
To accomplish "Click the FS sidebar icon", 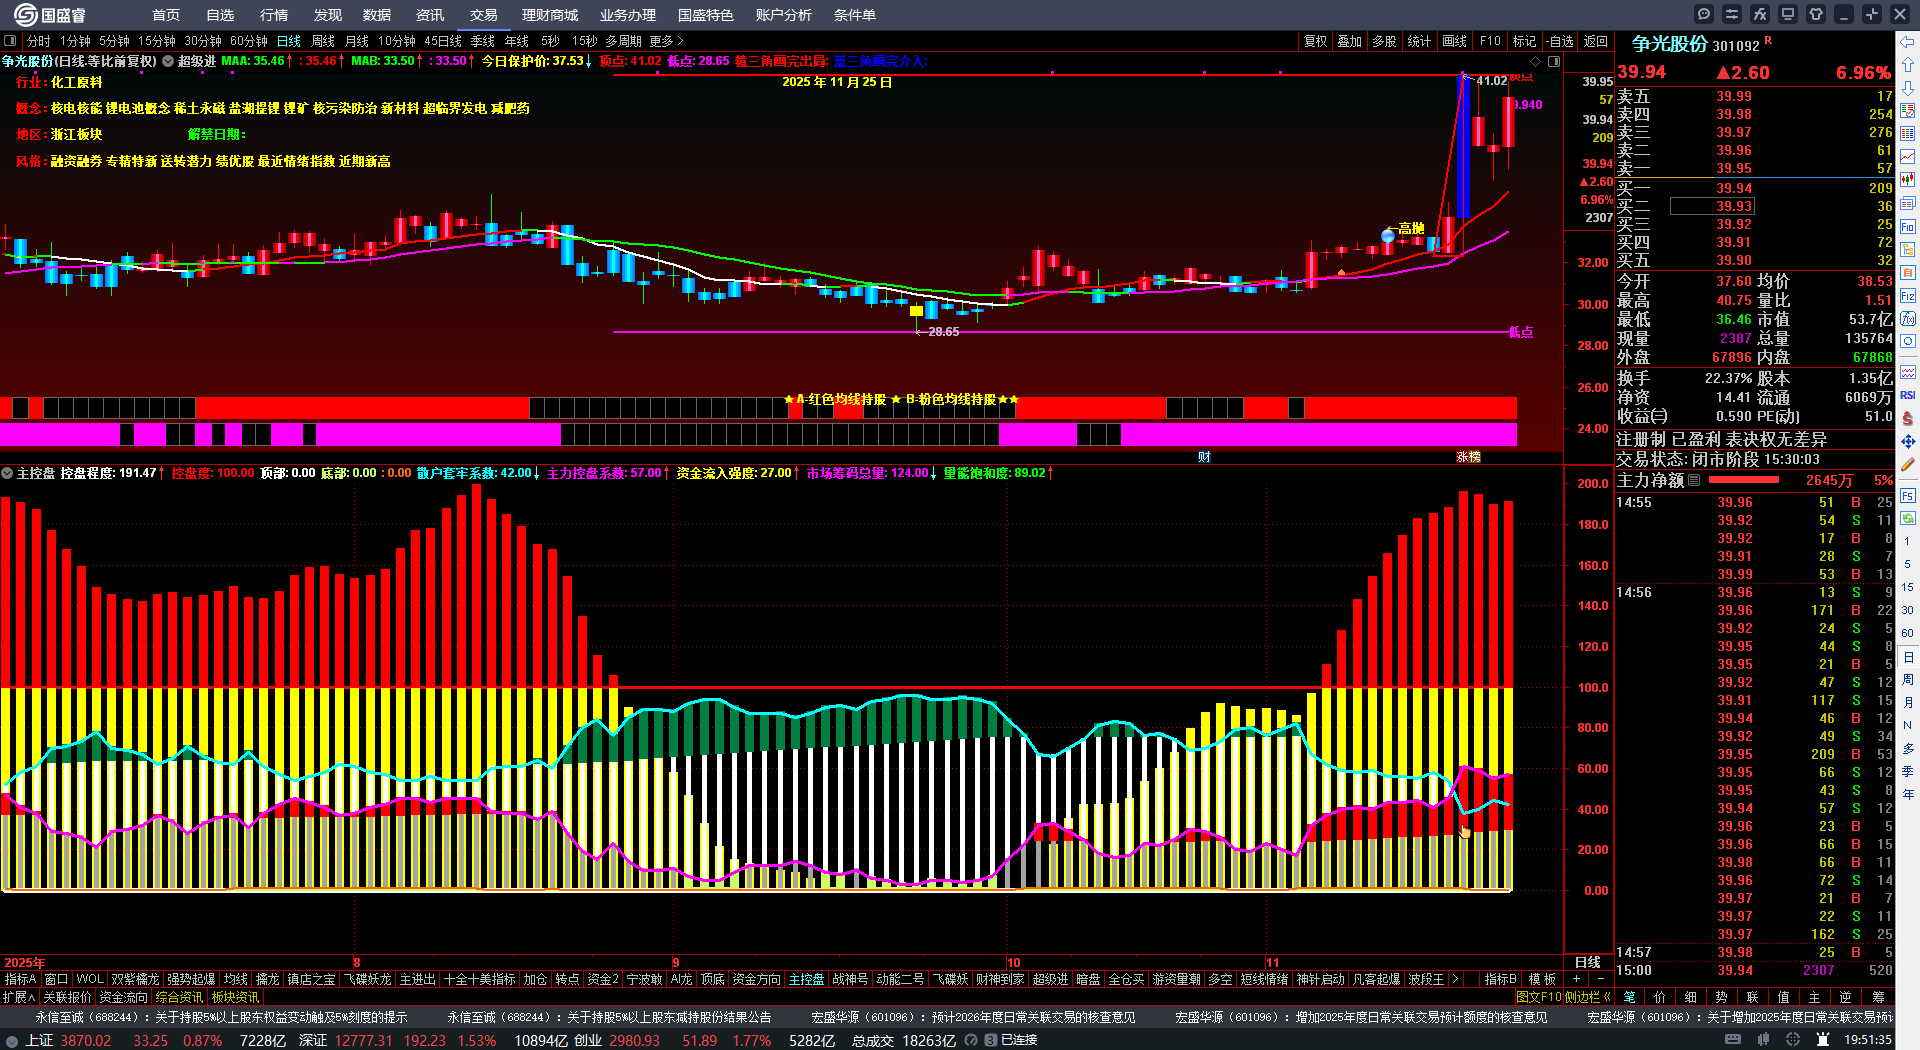I will [1908, 495].
